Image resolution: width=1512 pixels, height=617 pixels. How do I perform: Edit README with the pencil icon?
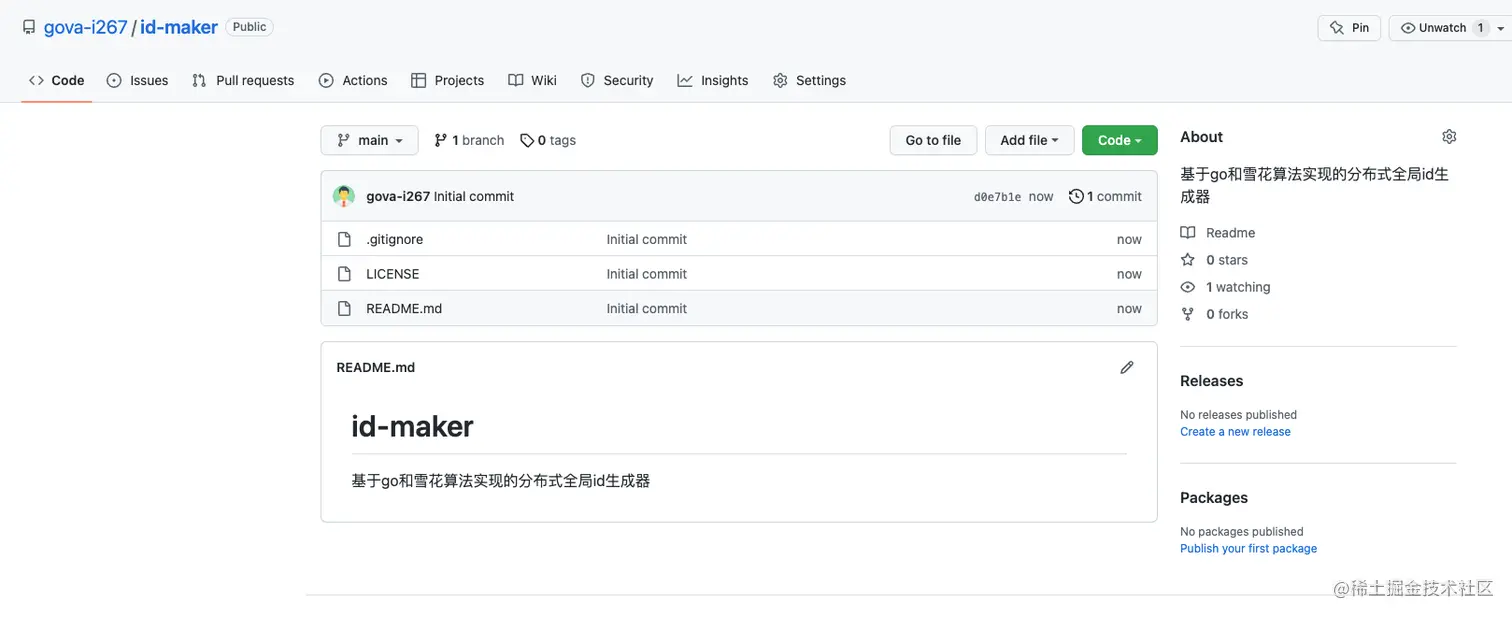pos(1127,367)
